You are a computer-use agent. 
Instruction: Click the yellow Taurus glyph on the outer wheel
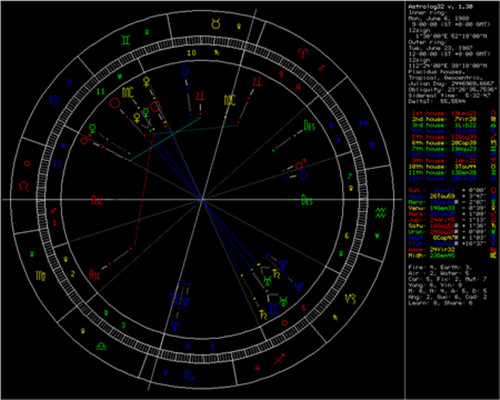[x=216, y=24]
